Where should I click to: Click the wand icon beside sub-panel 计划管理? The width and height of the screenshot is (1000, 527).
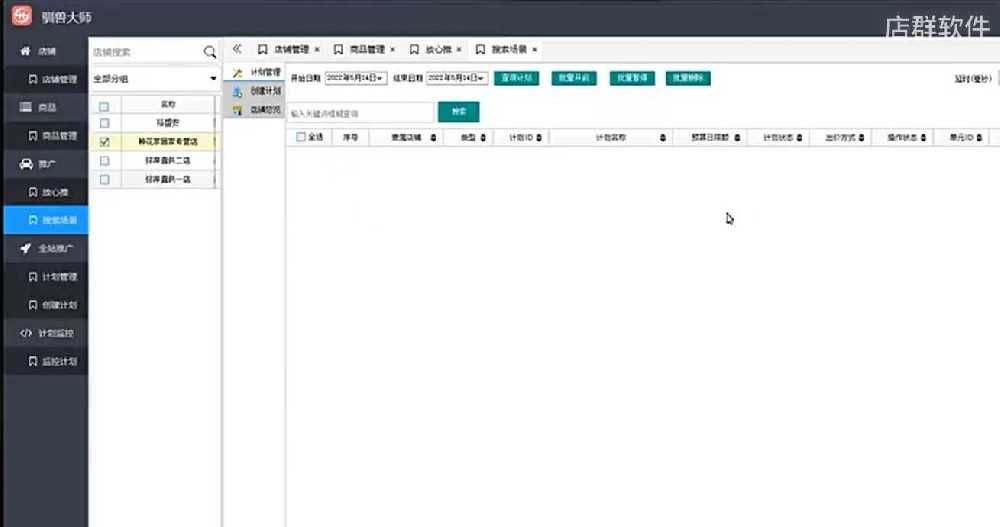click(x=238, y=73)
